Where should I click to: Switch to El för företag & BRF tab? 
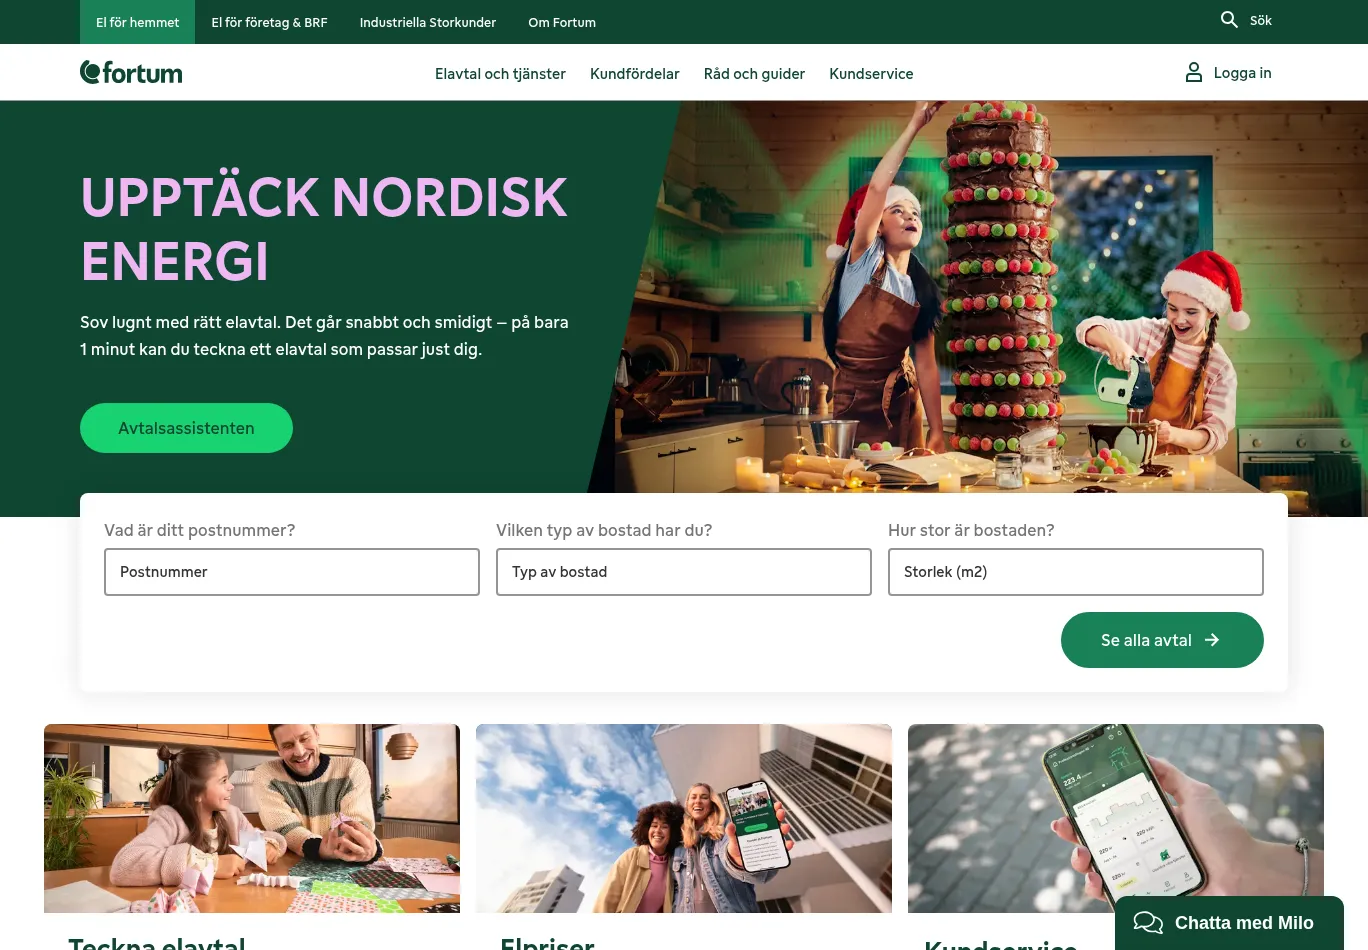[x=269, y=22]
